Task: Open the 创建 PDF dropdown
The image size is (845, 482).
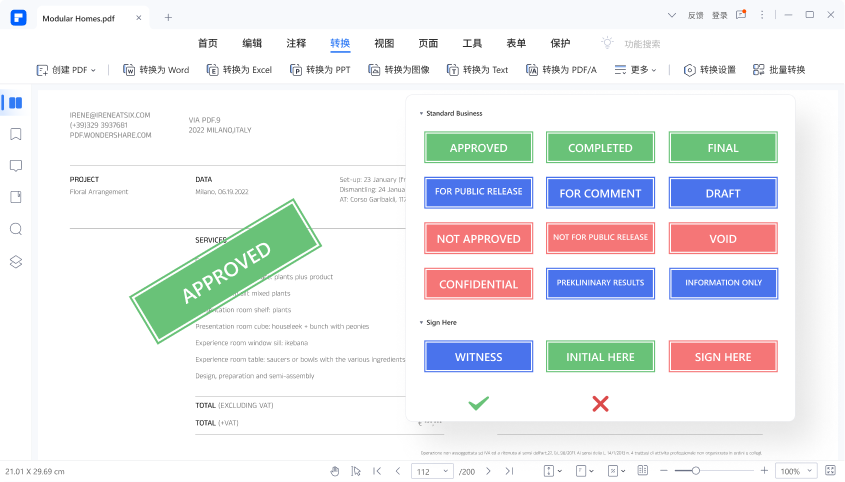Action: pyautogui.click(x=66, y=70)
